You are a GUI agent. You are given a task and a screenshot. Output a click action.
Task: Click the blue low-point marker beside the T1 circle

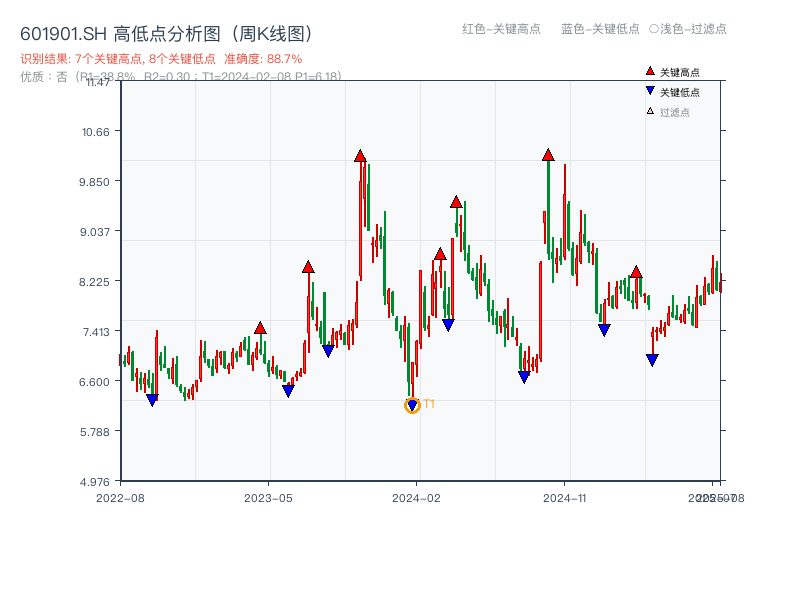(411, 403)
